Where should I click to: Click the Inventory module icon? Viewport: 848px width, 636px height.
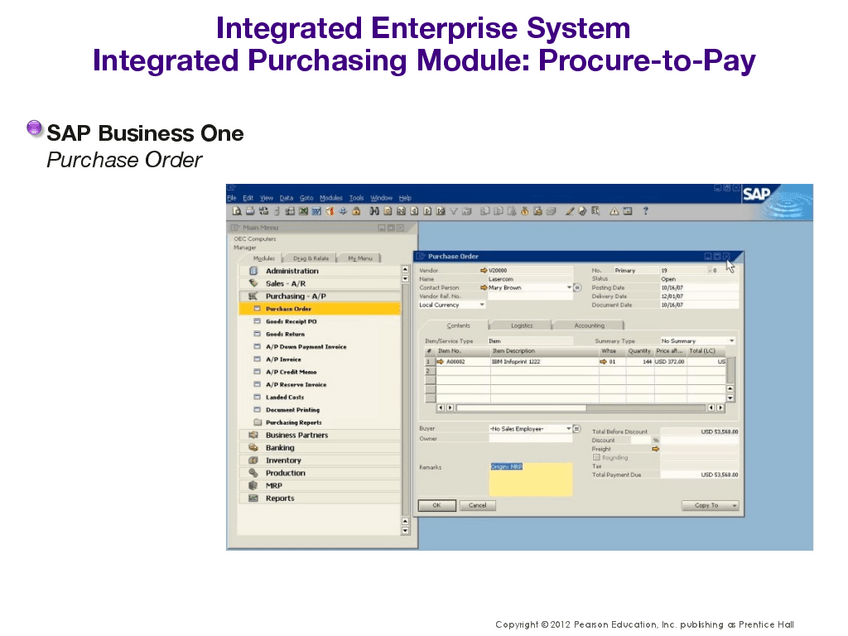(x=253, y=460)
